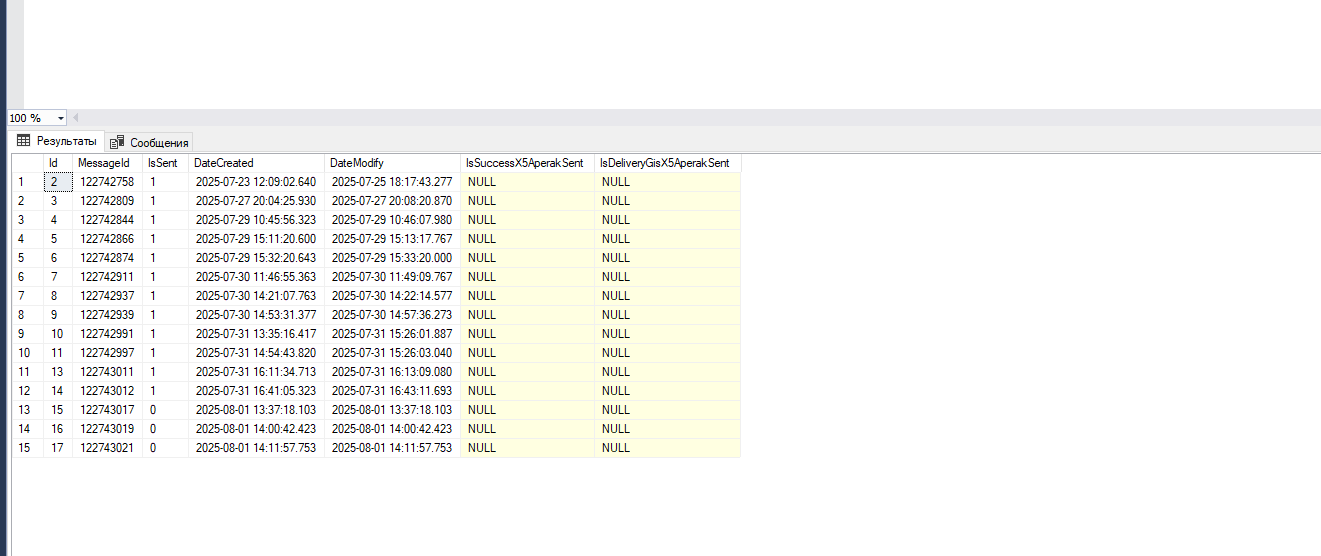Image resolution: width=1321 pixels, height=556 pixels.
Task: Click MessageId cell 122742866
Action: pyautogui.click(x=108, y=239)
